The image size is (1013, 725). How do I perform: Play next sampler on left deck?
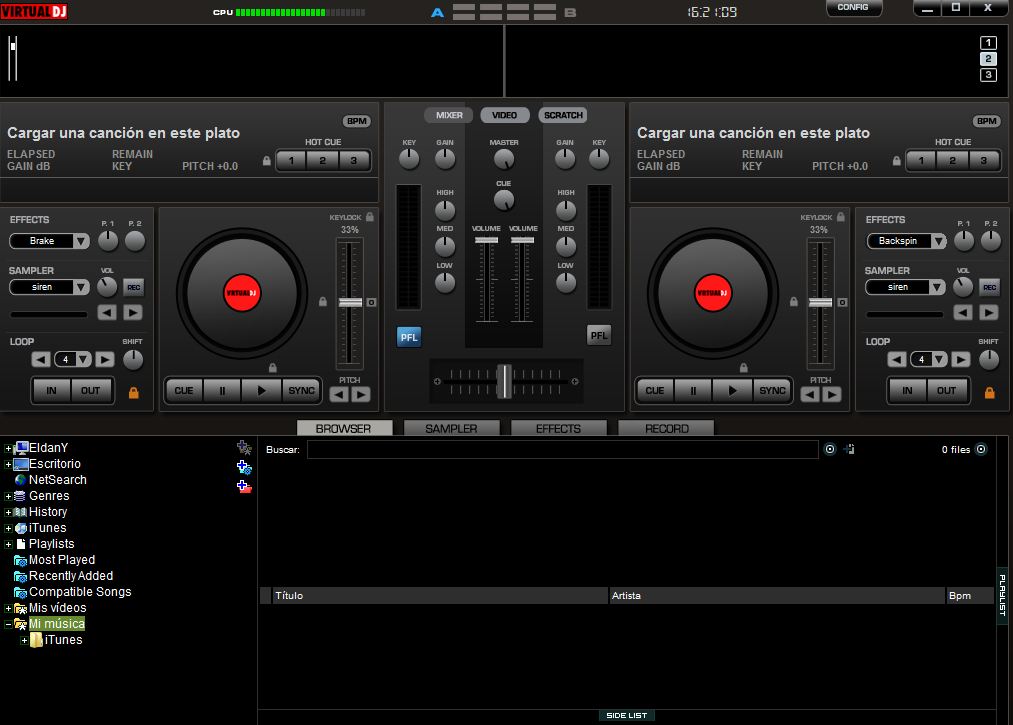click(x=133, y=313)
